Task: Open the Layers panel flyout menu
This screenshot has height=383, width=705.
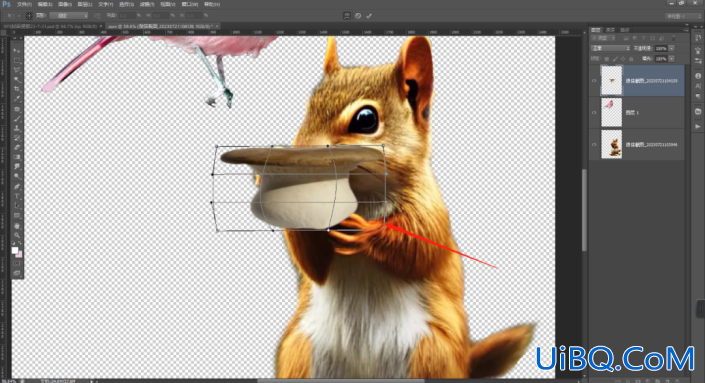Action: (x=686, y=30)
